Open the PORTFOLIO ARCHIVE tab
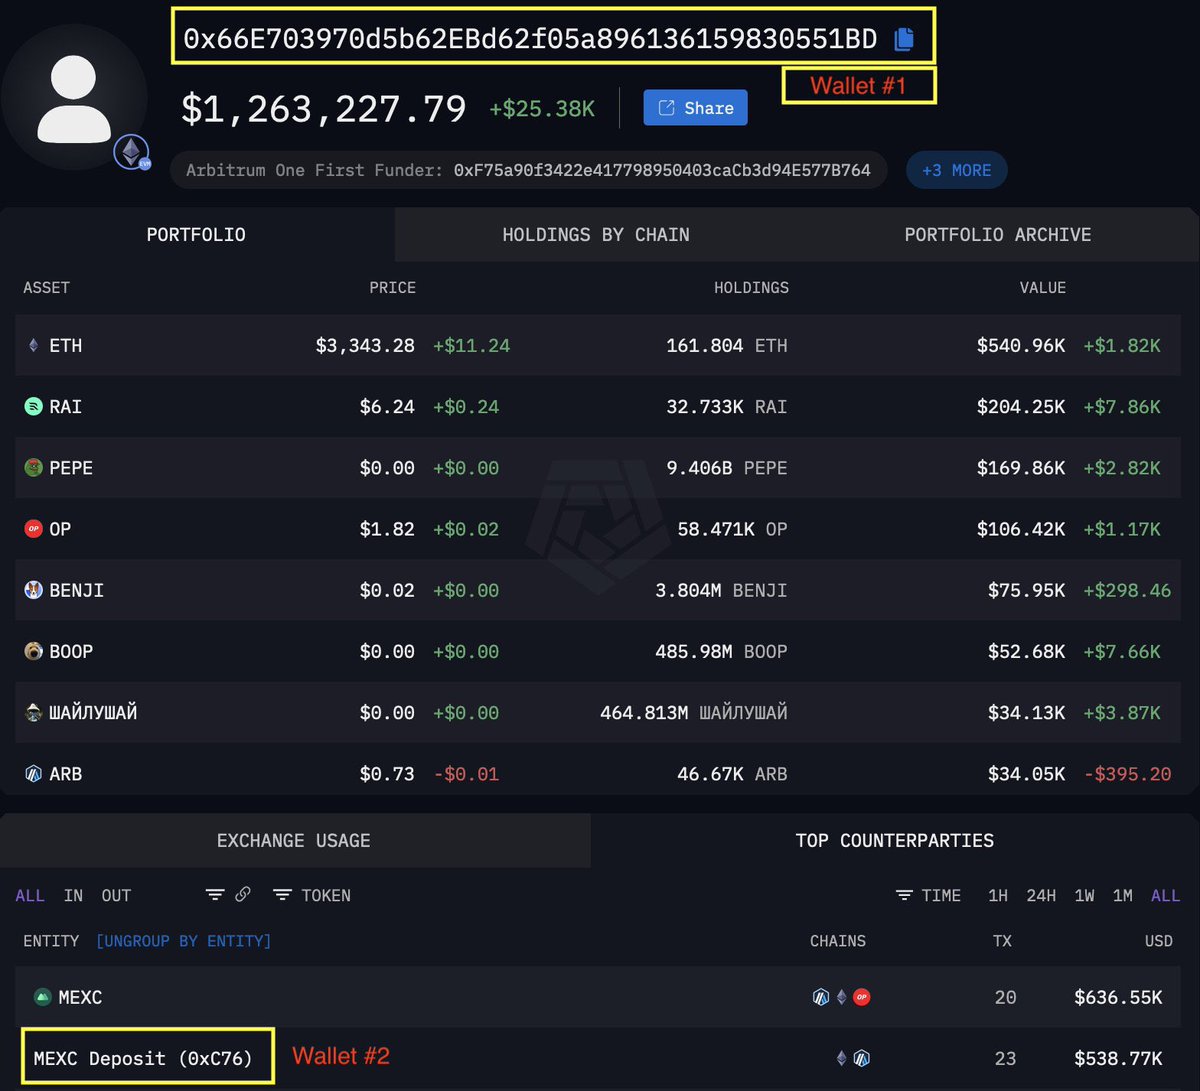 997,234
